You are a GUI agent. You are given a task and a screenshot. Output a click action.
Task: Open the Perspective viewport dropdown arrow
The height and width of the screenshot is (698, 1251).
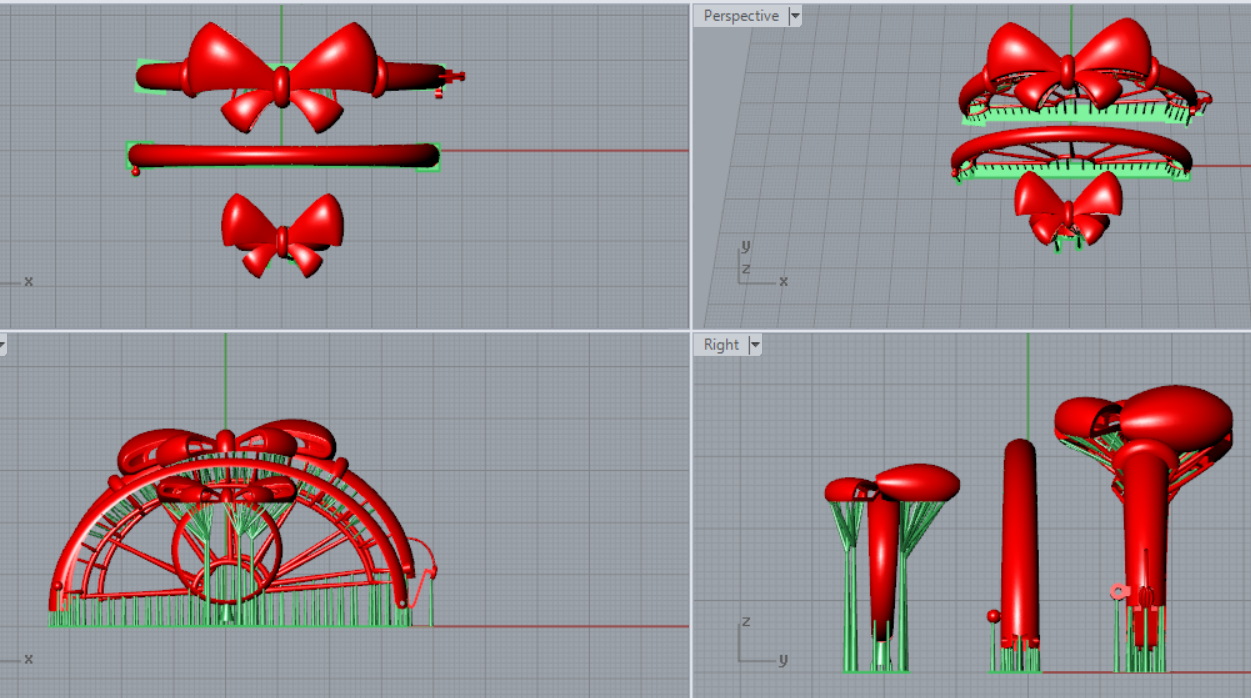(x=795, y=16)
